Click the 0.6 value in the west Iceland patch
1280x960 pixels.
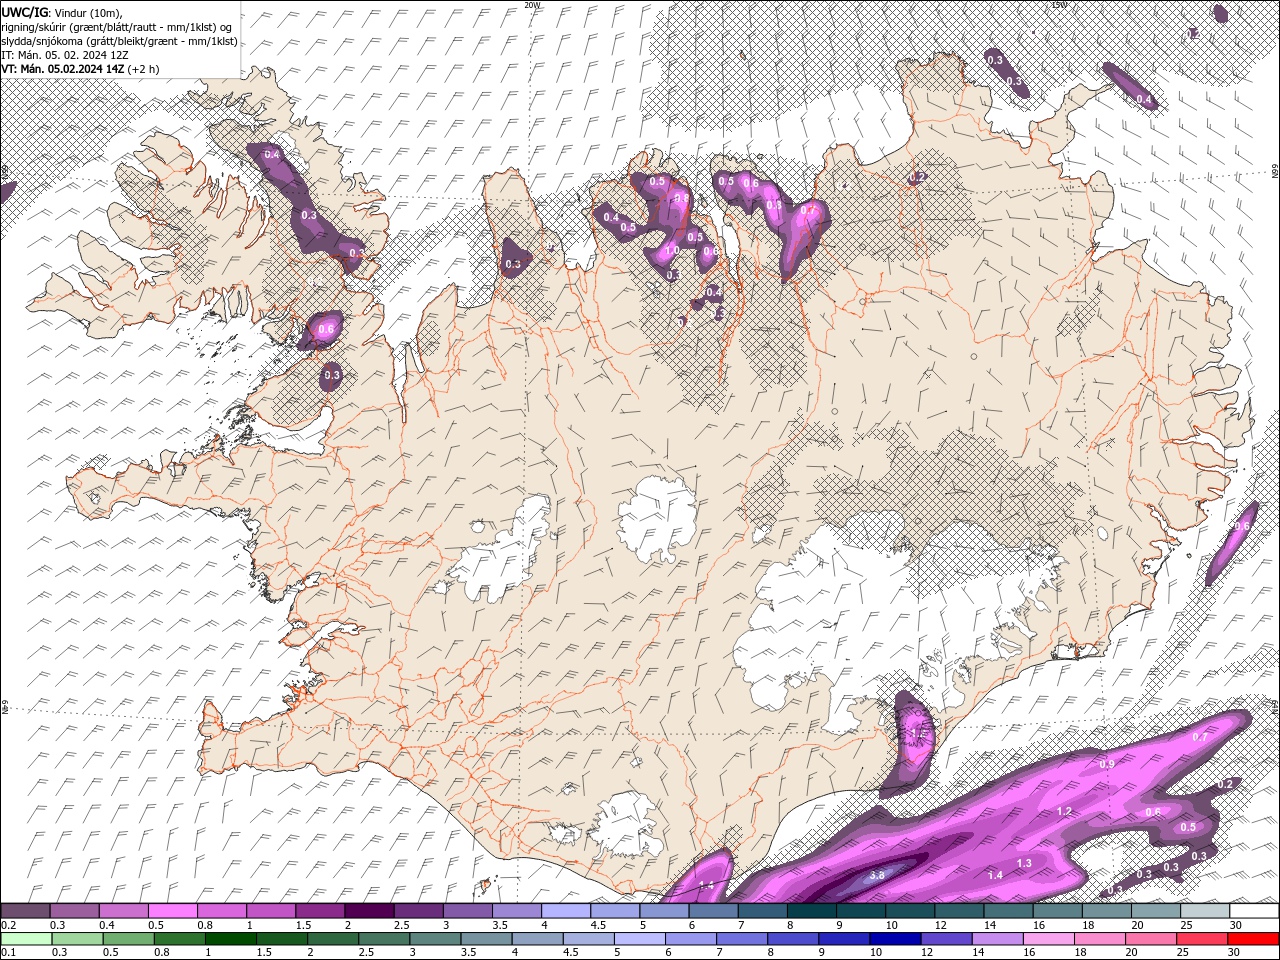tap(325, 329)
